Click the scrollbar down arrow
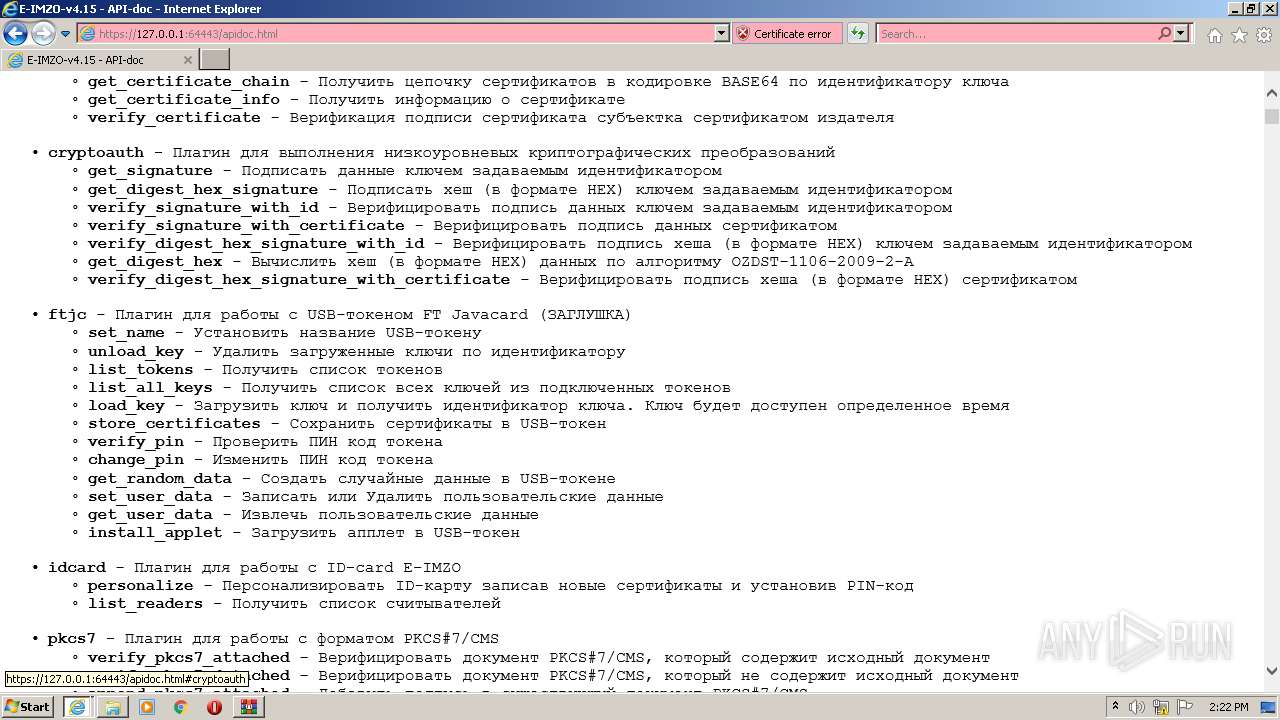 tap(1271, 671)
